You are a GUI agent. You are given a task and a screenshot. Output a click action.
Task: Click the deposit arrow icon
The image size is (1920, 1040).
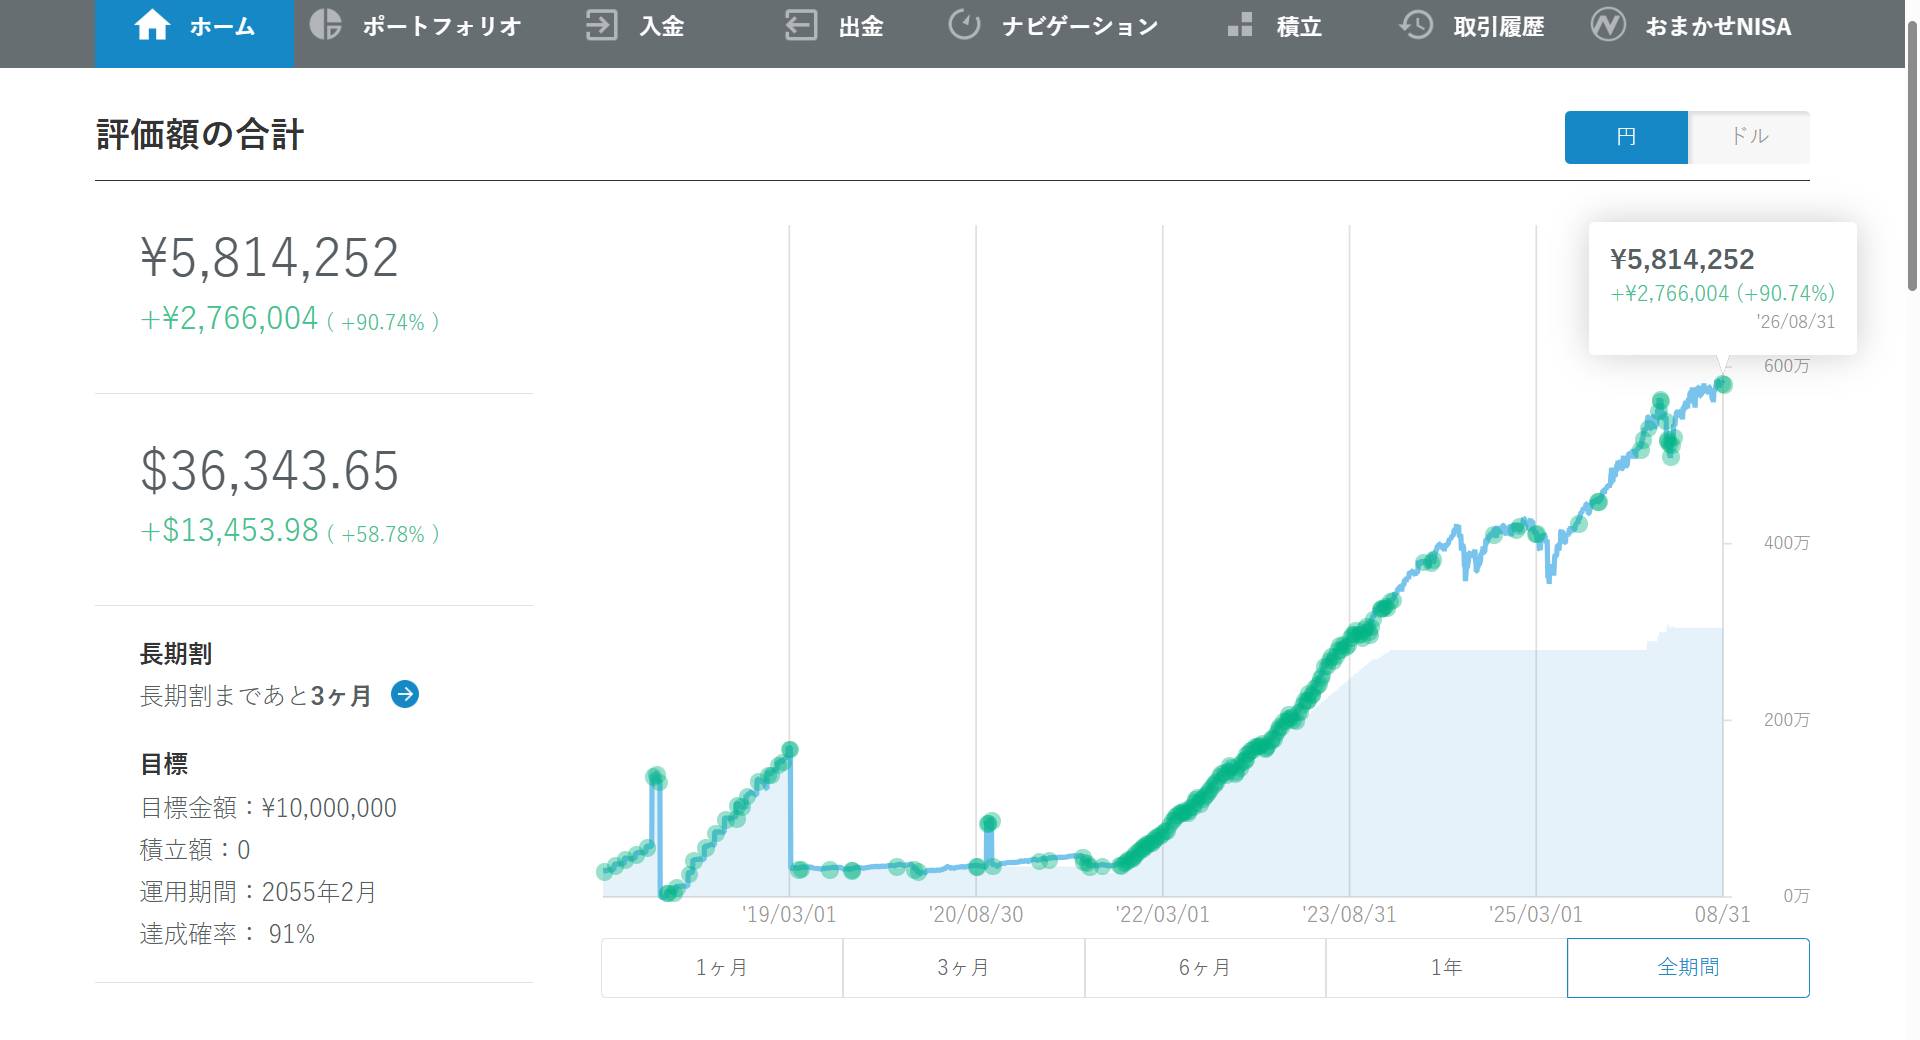(601, 25)
